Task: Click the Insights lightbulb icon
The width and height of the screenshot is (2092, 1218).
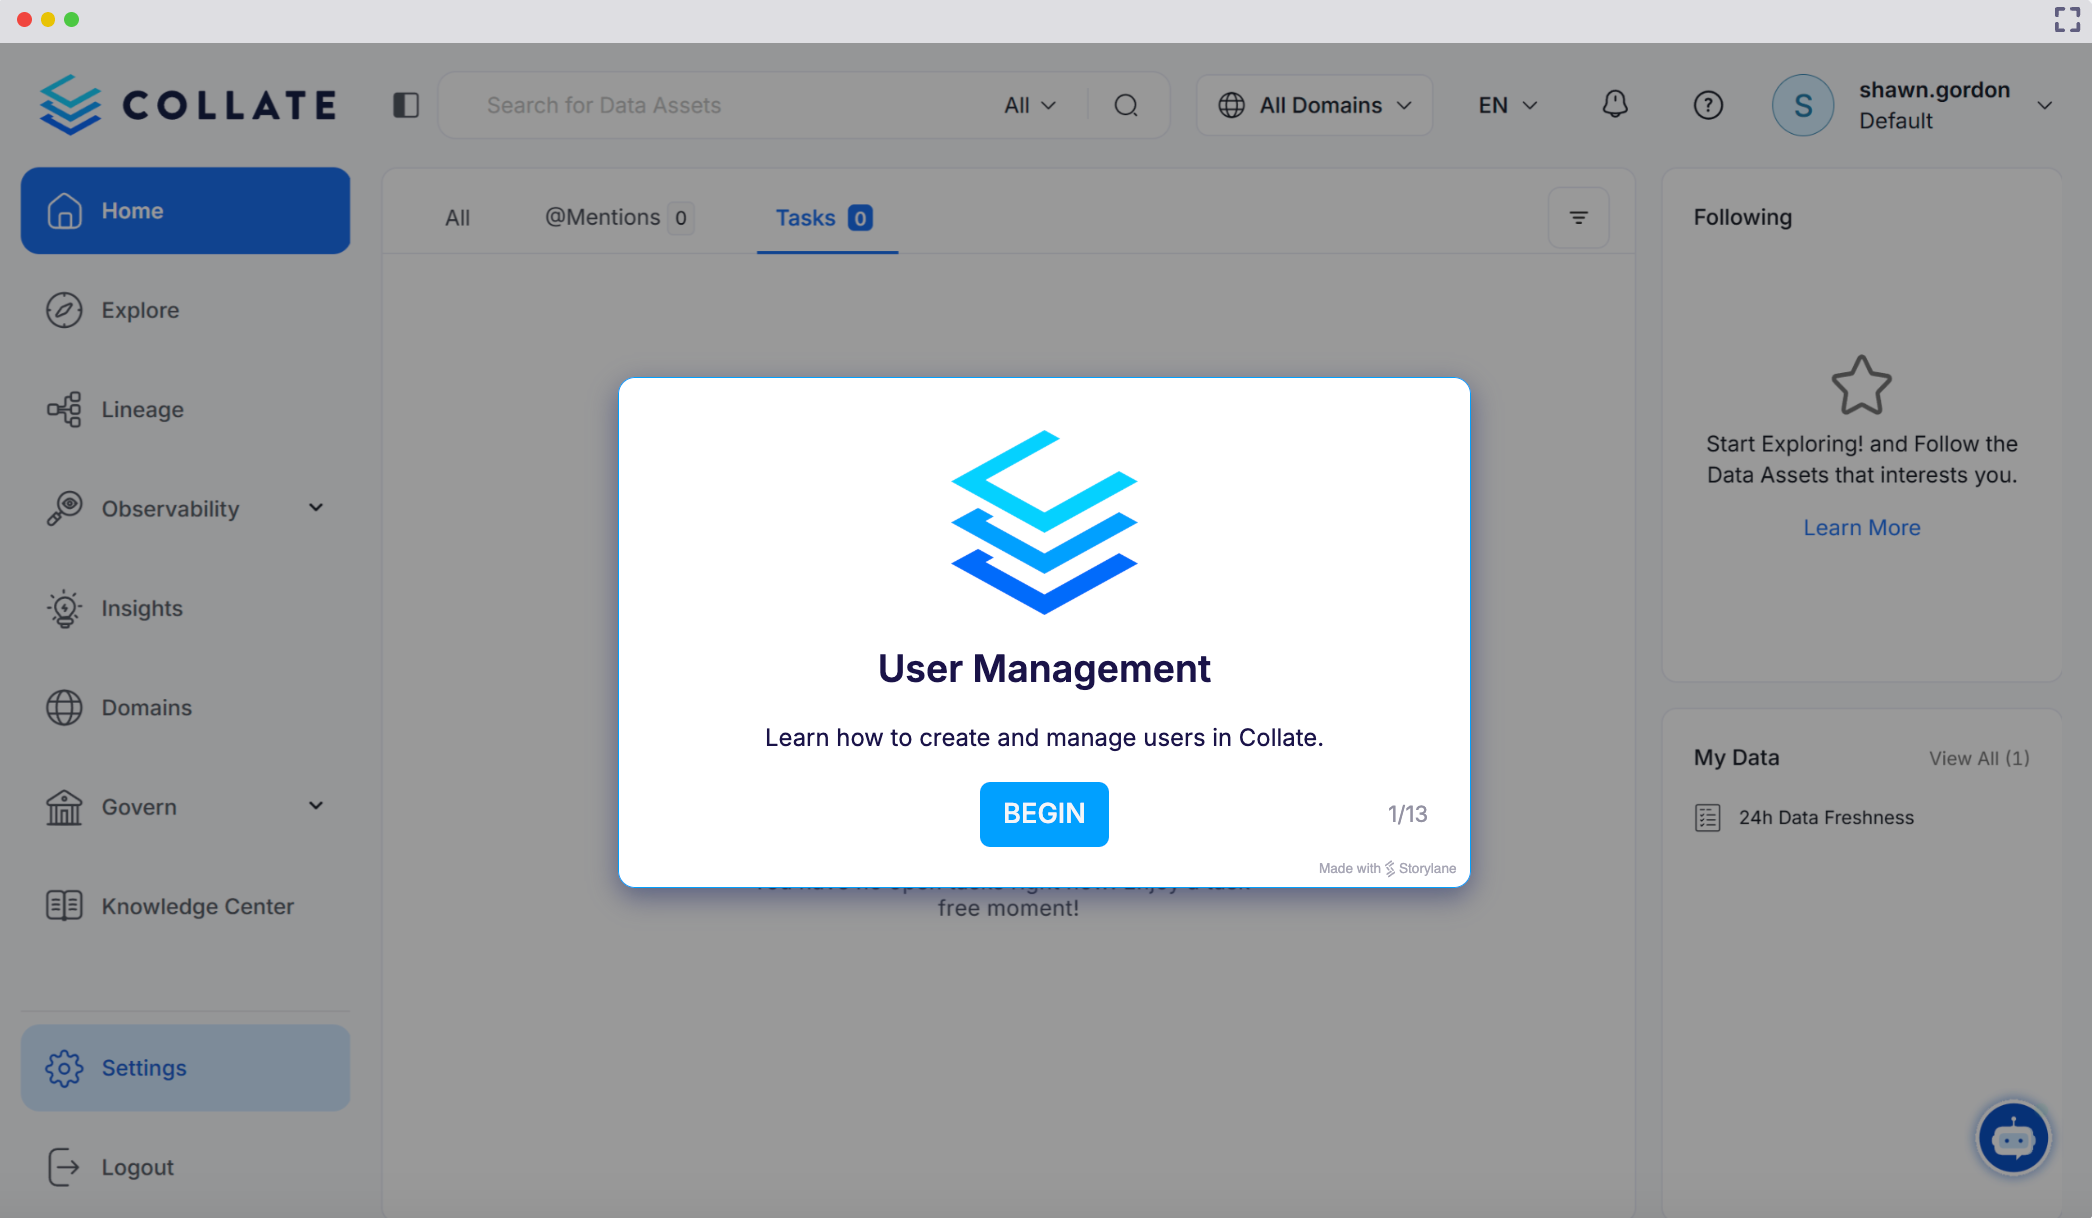Action: click(64, 608)
